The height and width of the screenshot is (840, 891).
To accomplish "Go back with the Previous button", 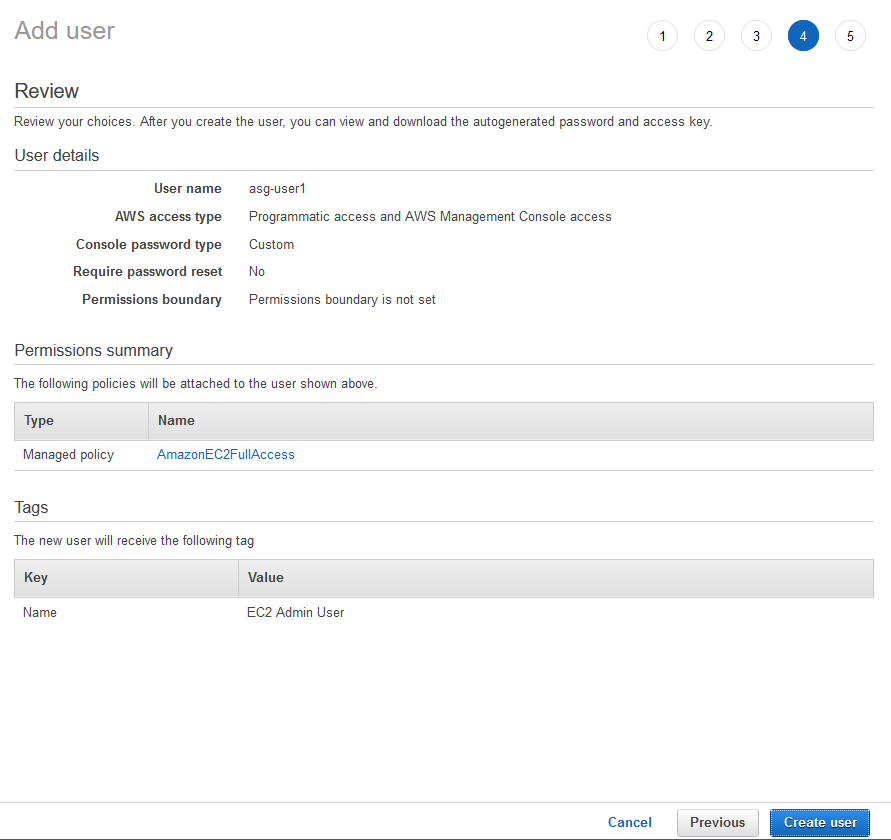I will click(717, 822).
